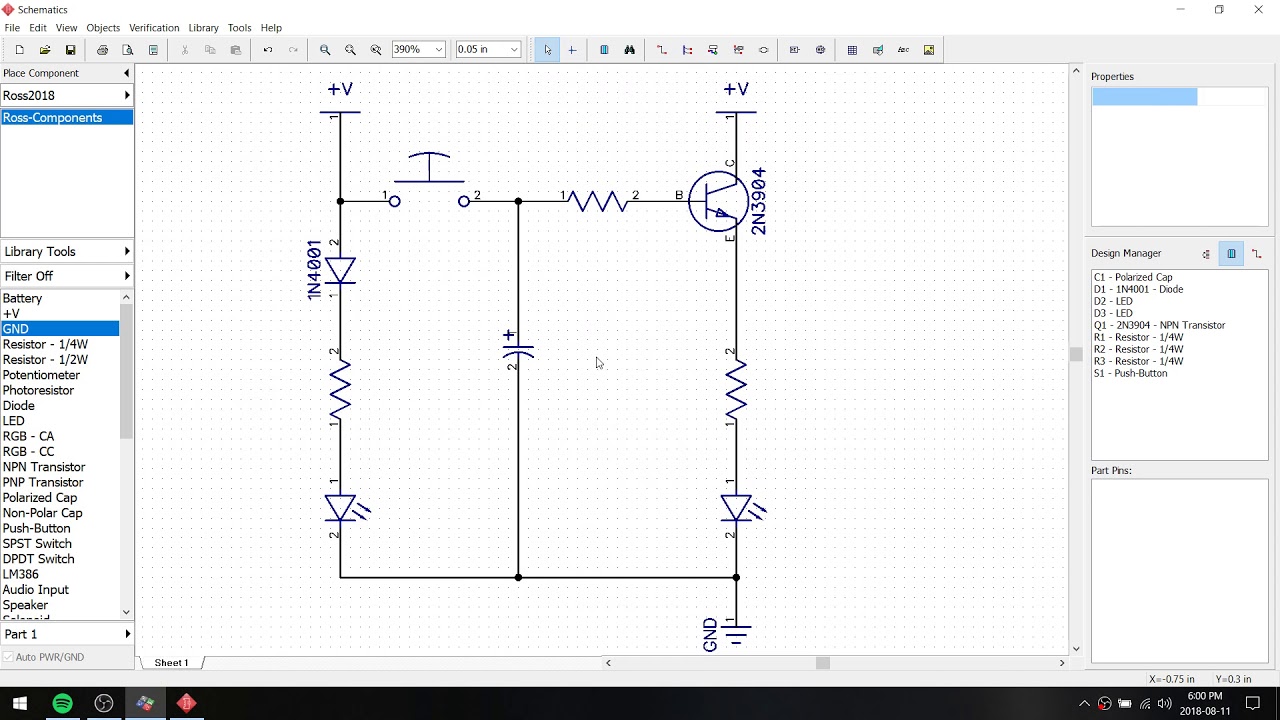
Task: Click the 2N3904 transistor symbol
Action: click(719, 201)
